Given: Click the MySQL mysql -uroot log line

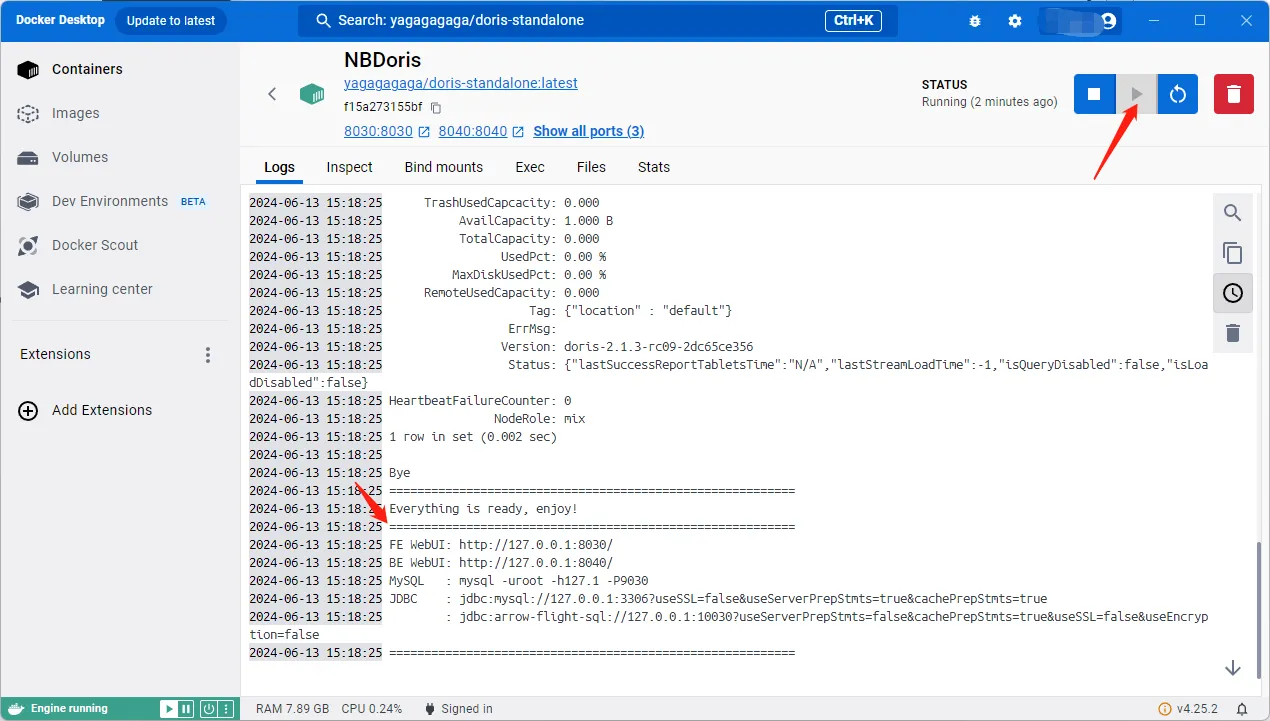Looking at the screenshot, I should pyautogui.click(x=518, y=581).
